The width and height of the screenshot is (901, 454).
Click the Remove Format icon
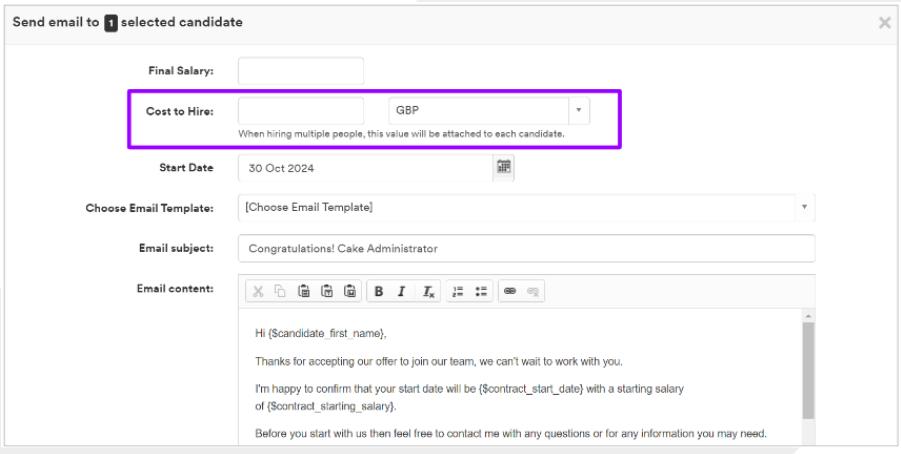427,291
